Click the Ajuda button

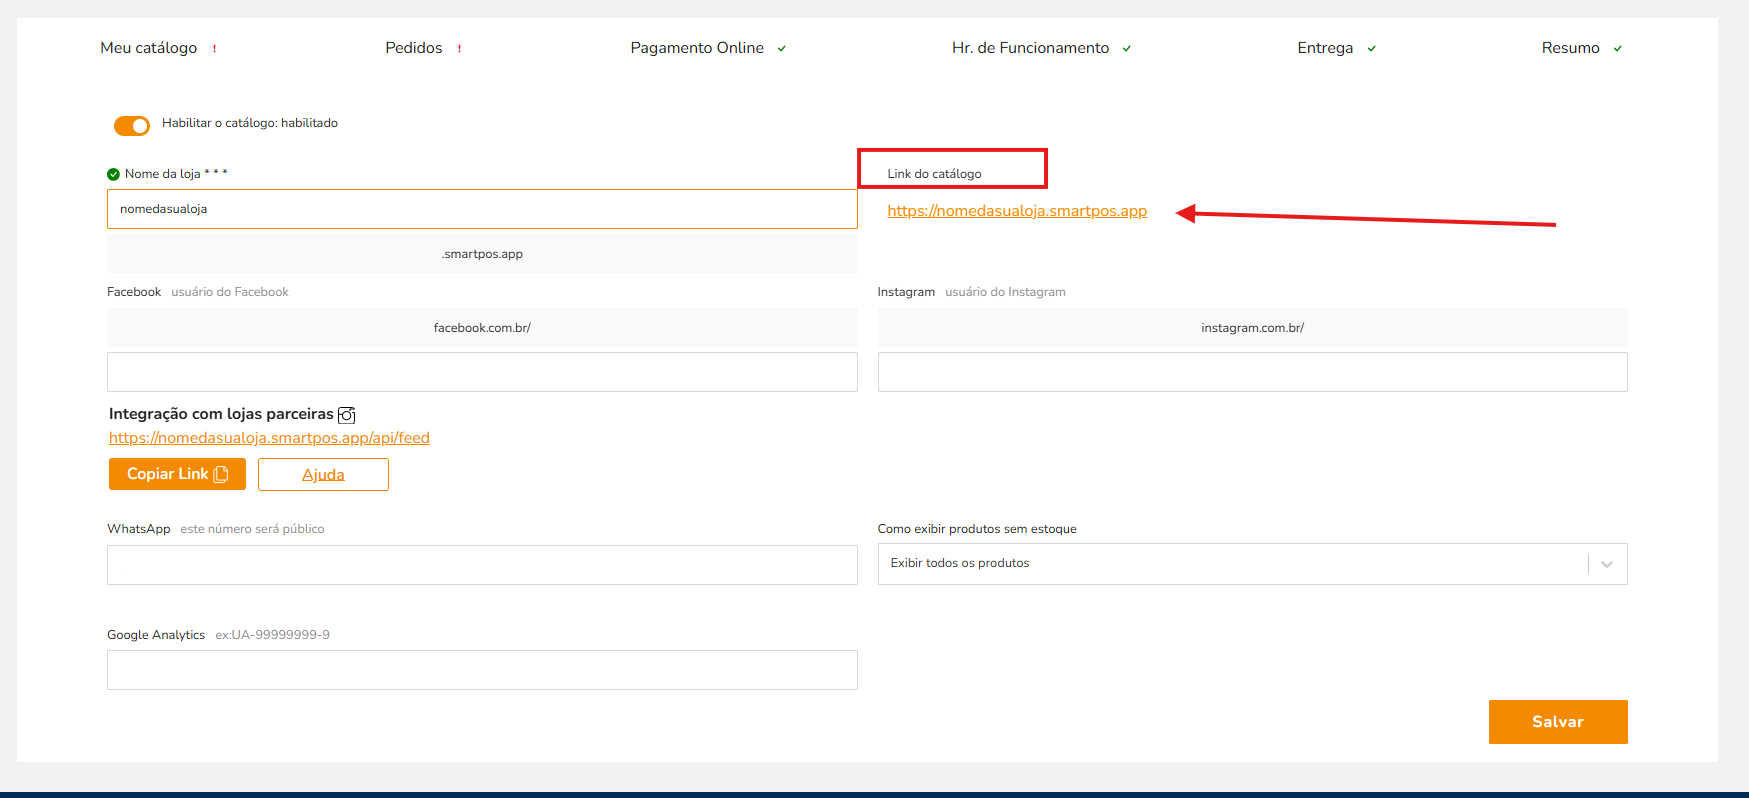pos(323,475)
